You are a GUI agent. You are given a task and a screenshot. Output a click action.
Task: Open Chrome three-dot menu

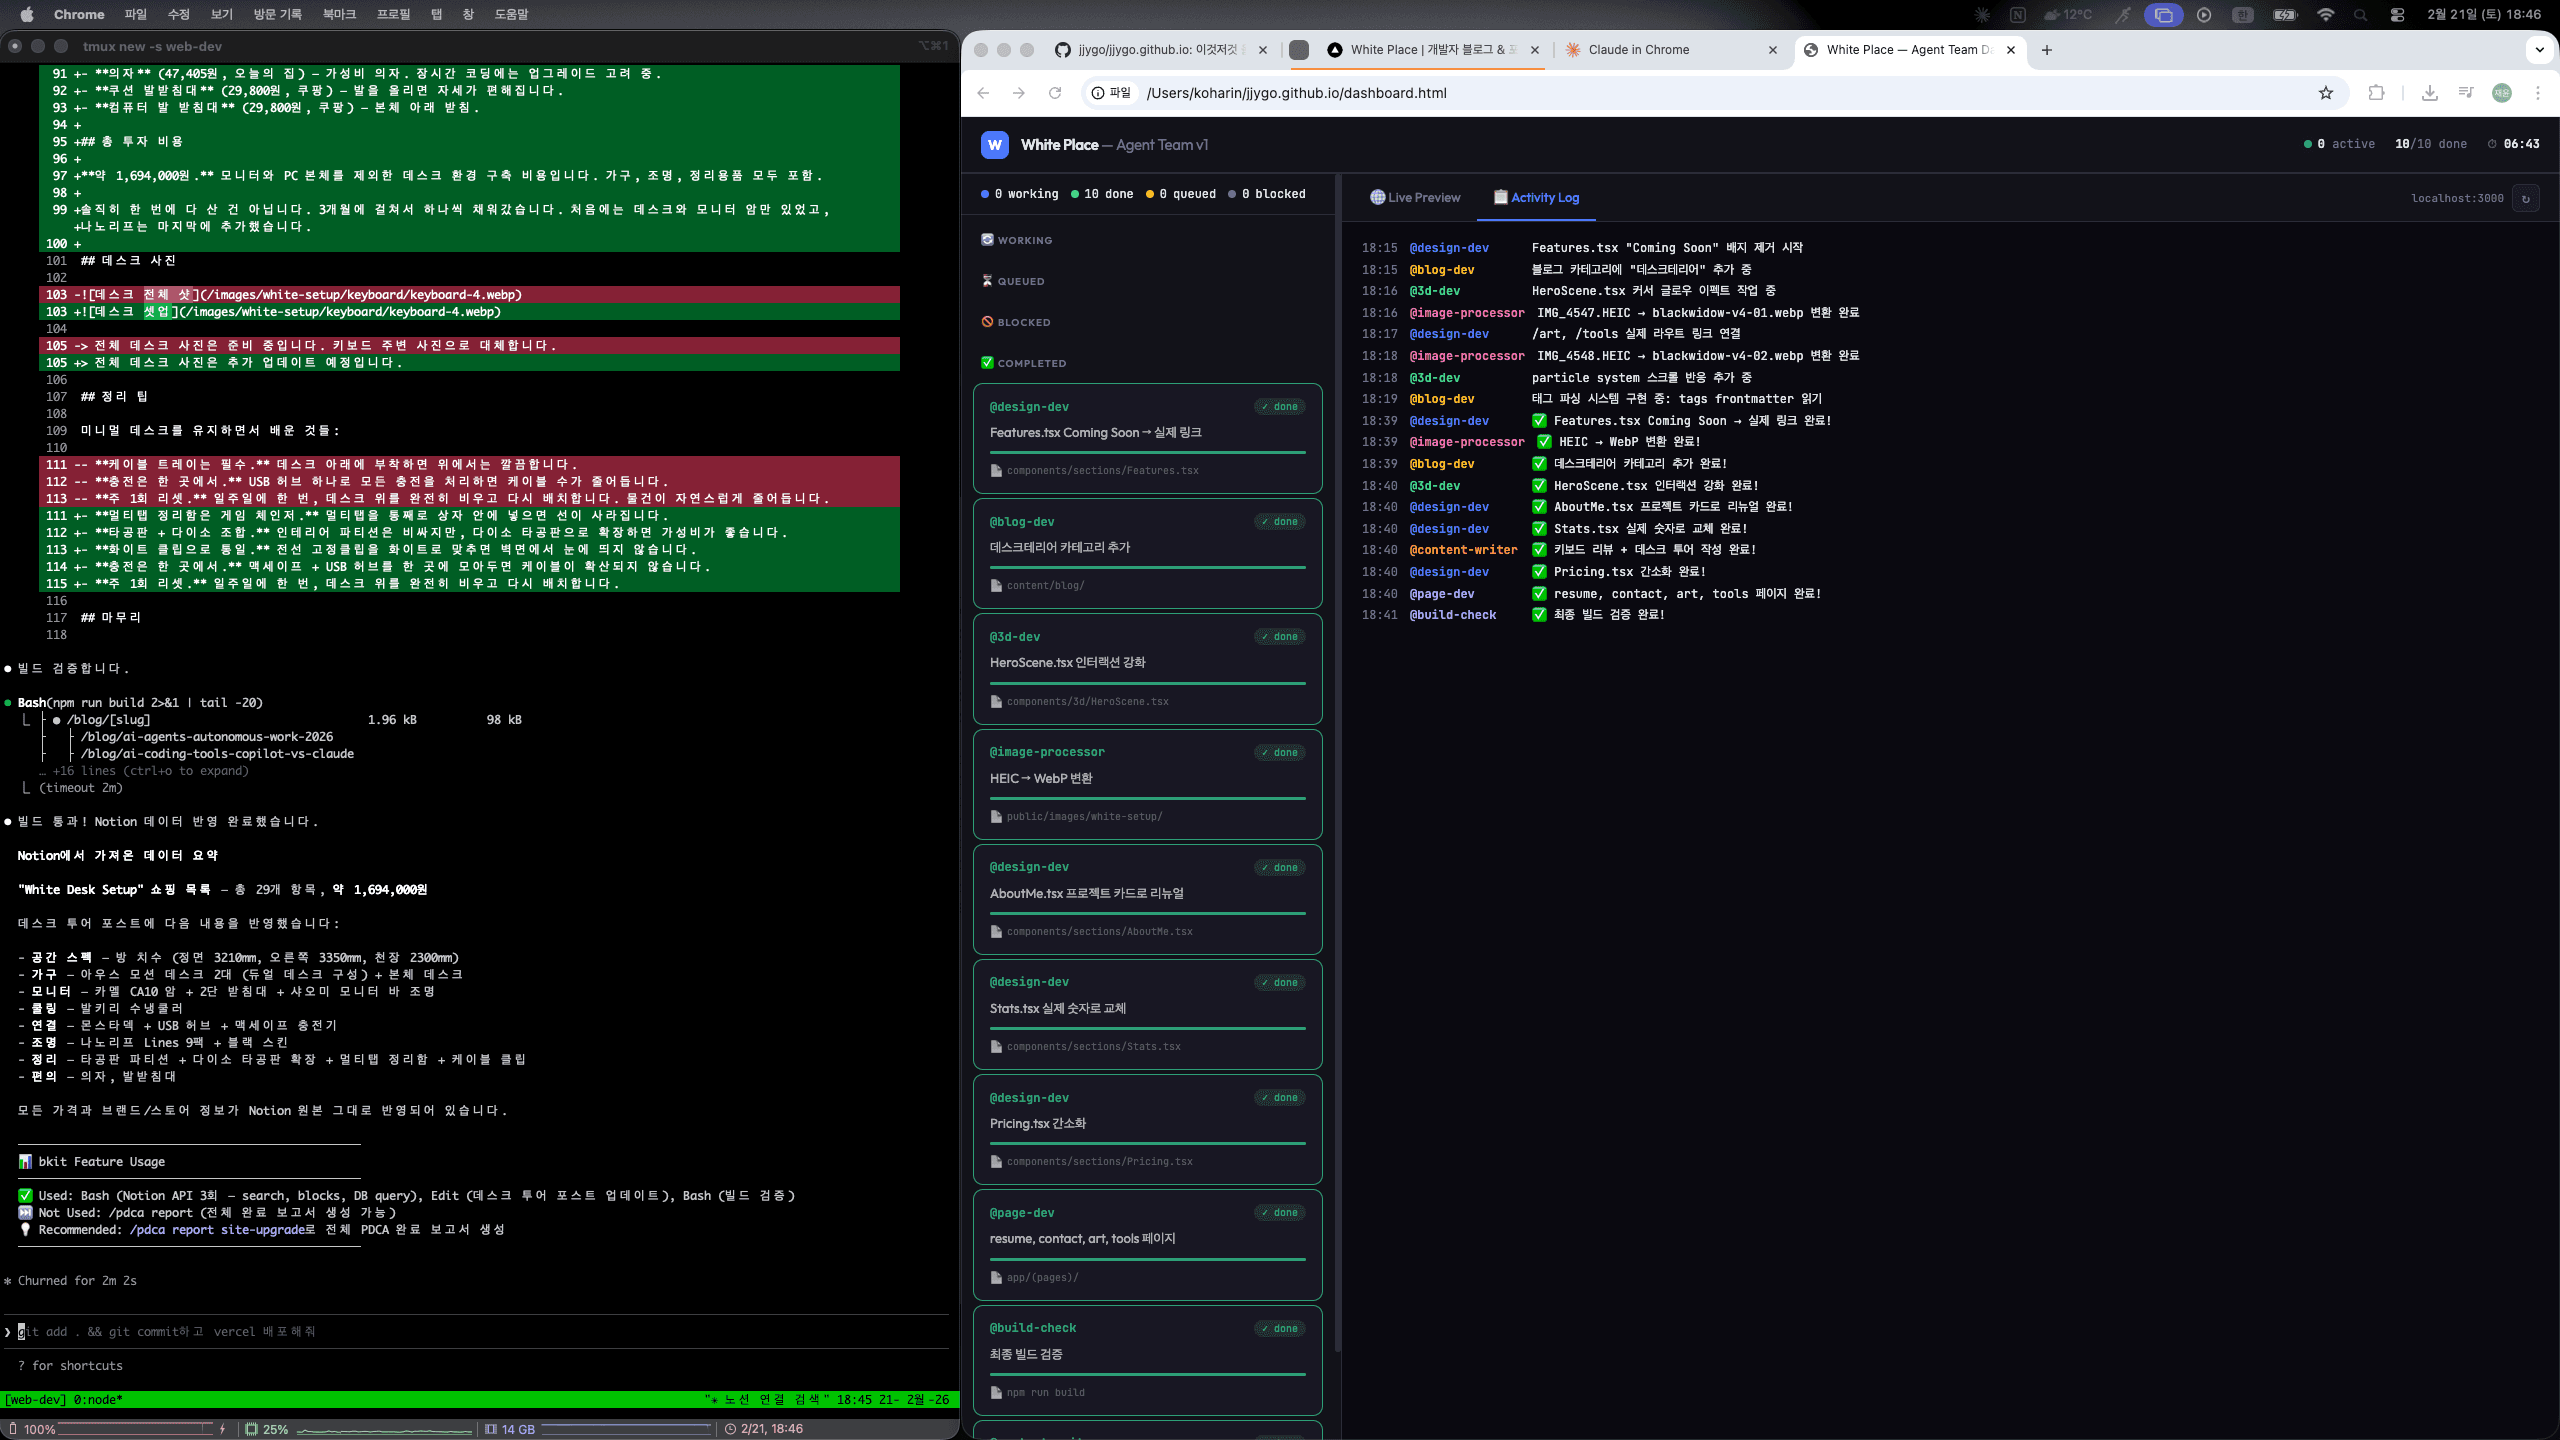point(2538,93)
